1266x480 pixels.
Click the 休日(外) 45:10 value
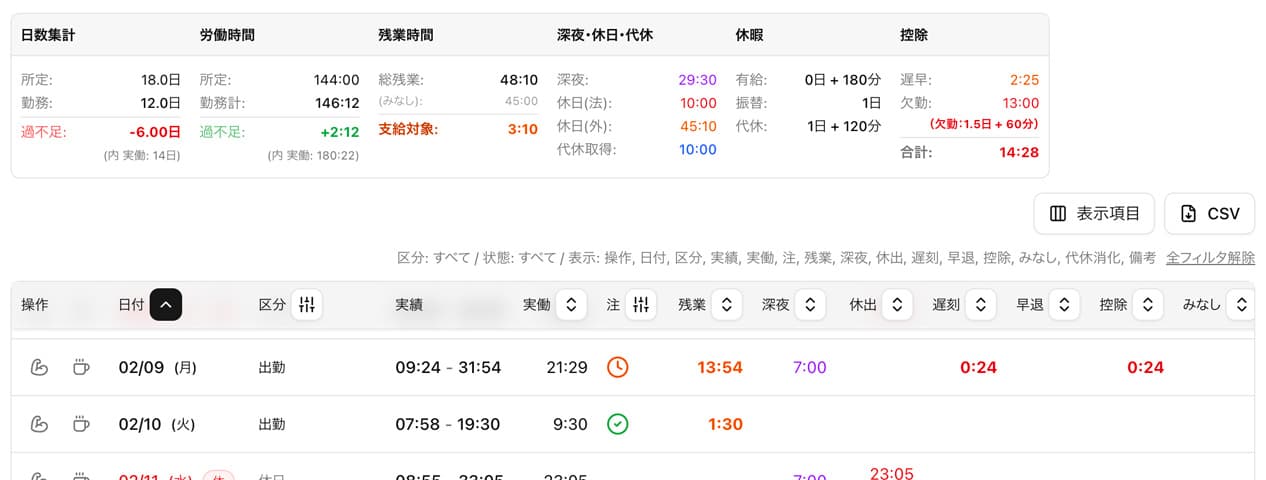(697, 126)
